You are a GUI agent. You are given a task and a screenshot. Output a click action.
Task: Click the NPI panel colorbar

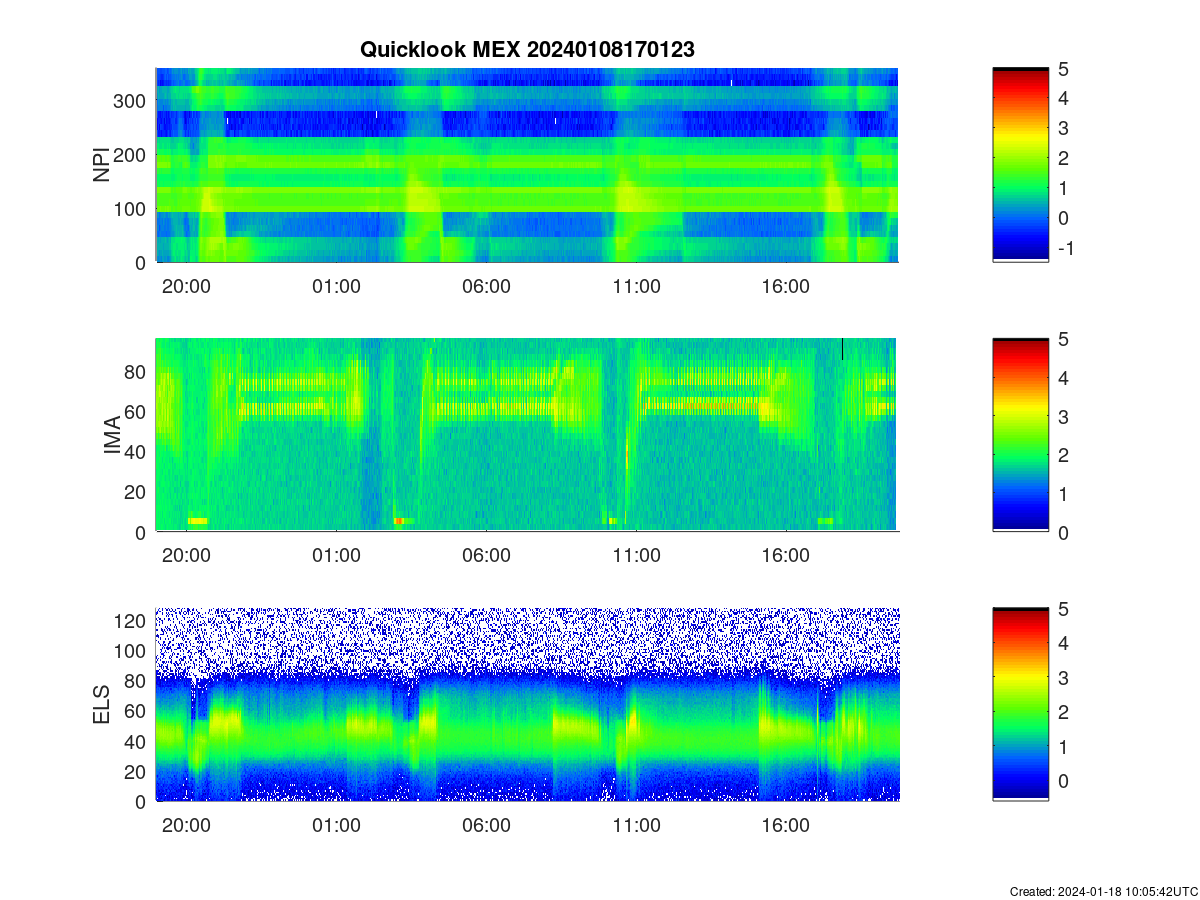[1021, 165]
